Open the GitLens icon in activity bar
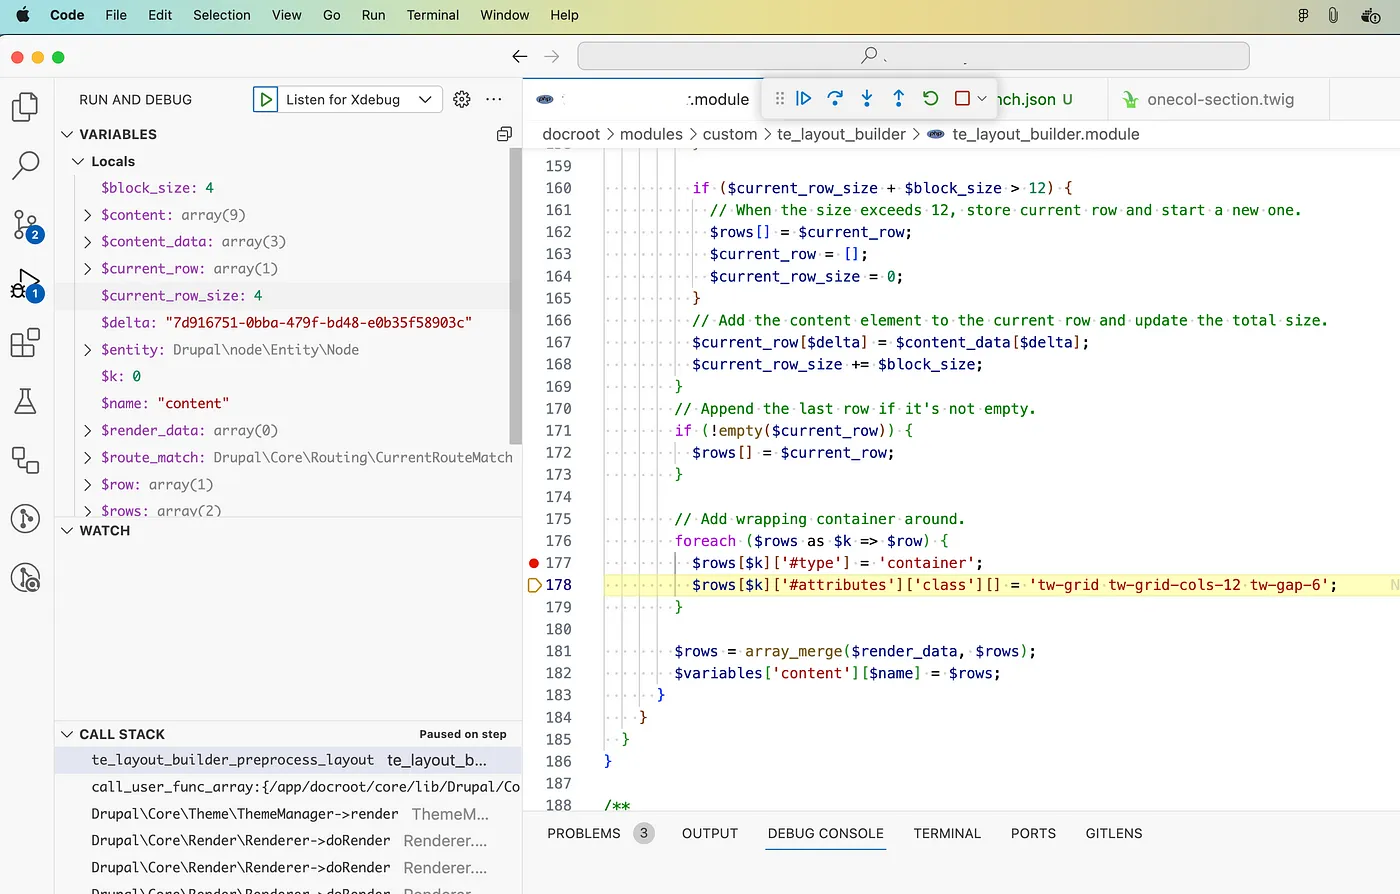Image resolution: width=1400 pixels, height=894 pixels. [x=25, y=518]
